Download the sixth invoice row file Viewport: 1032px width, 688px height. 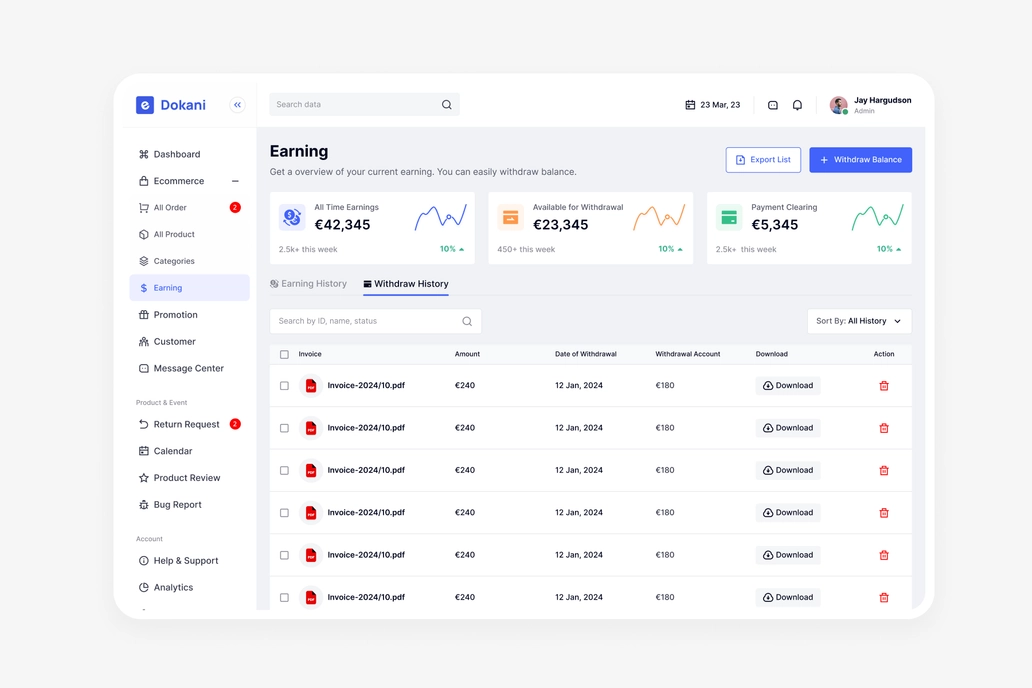coord(788,597)
